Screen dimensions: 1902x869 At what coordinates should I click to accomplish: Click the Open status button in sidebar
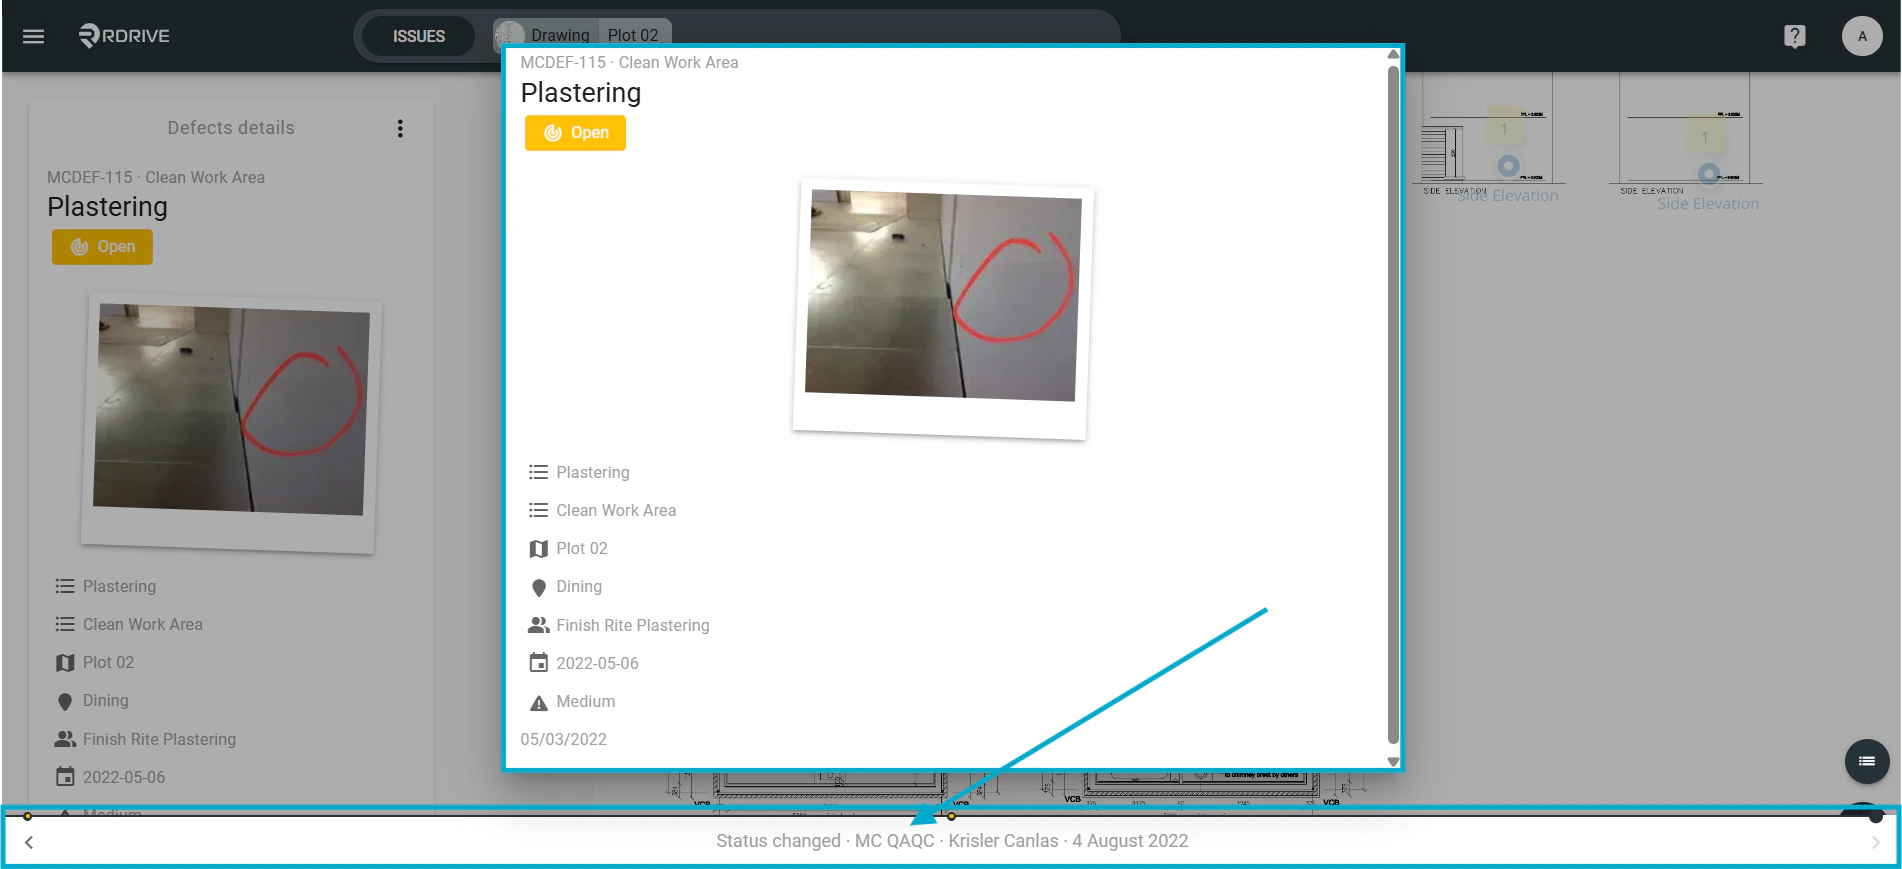(102, 247)
